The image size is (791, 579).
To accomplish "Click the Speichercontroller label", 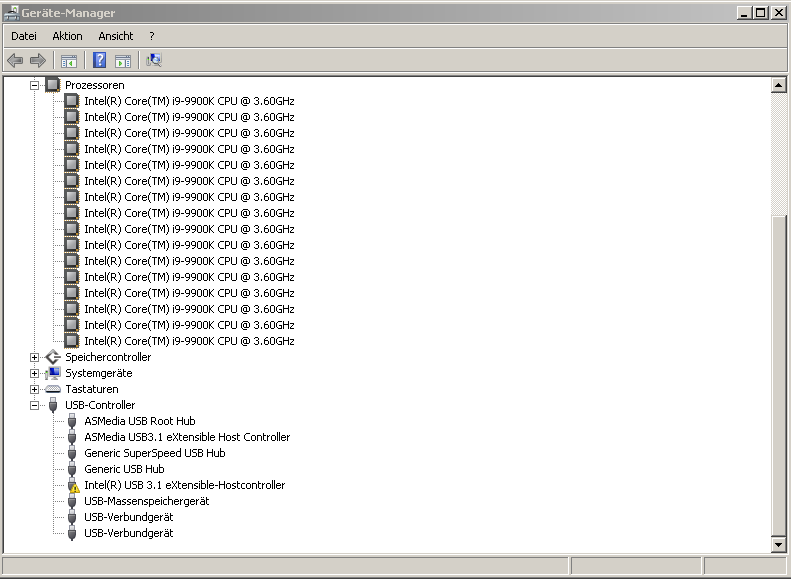I will pos(108,357).
